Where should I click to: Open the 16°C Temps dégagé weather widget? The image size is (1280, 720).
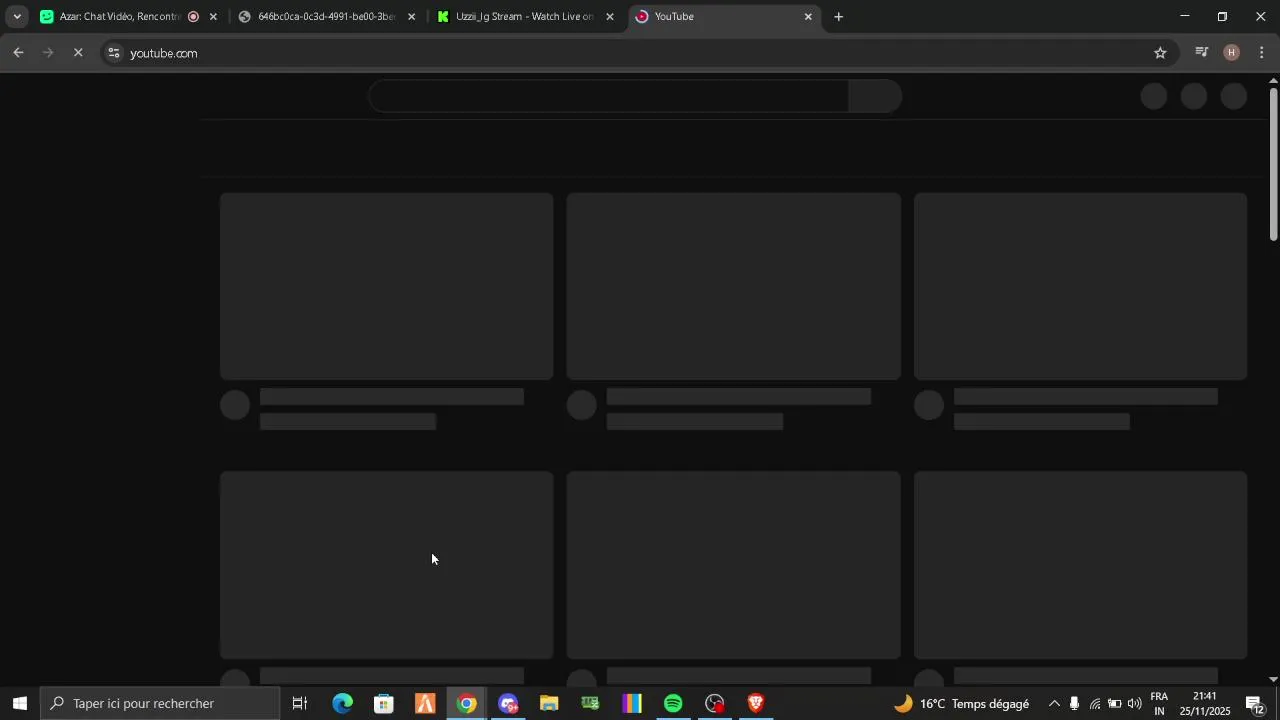(962, 704)
